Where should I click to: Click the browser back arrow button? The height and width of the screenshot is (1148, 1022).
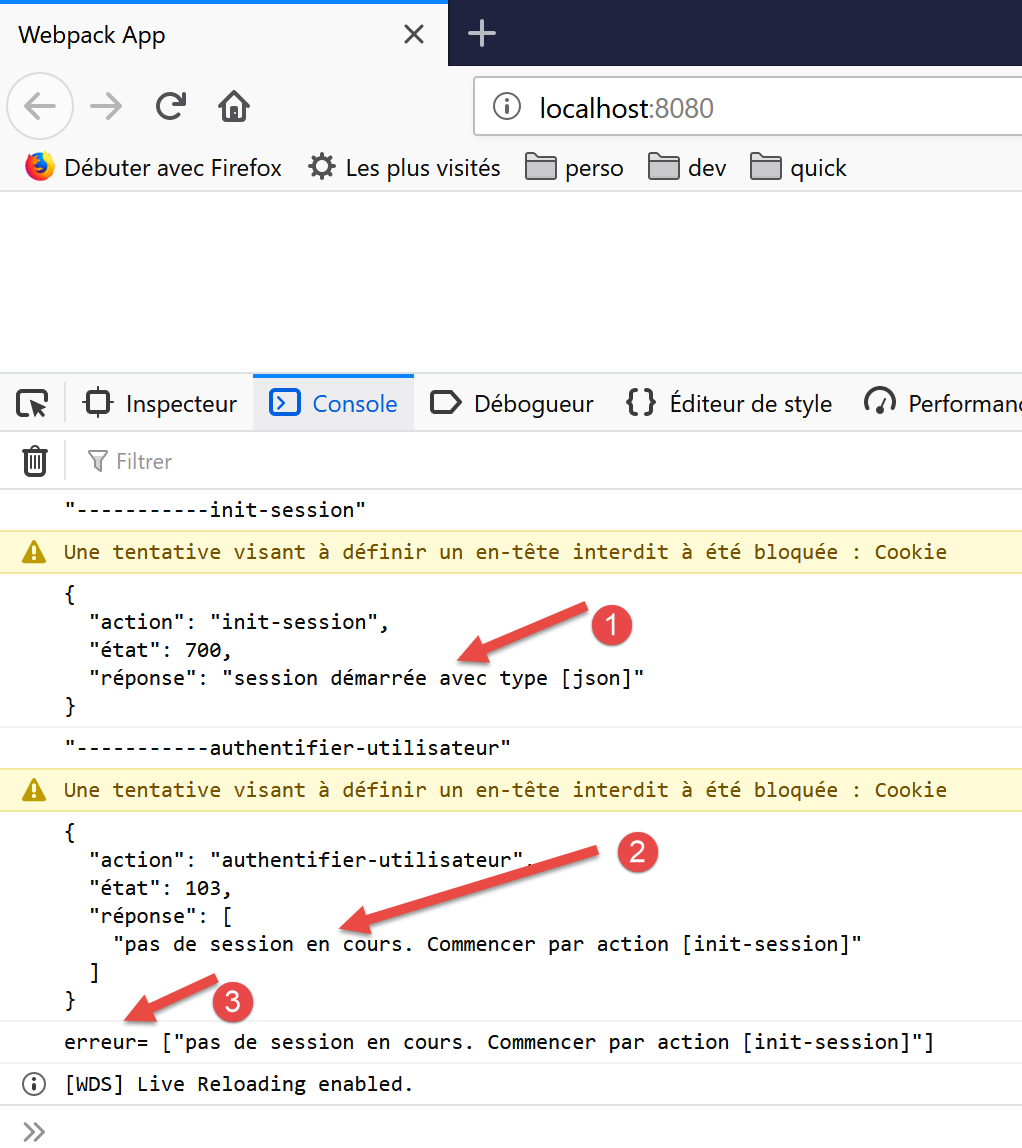(x=40, y=106)
